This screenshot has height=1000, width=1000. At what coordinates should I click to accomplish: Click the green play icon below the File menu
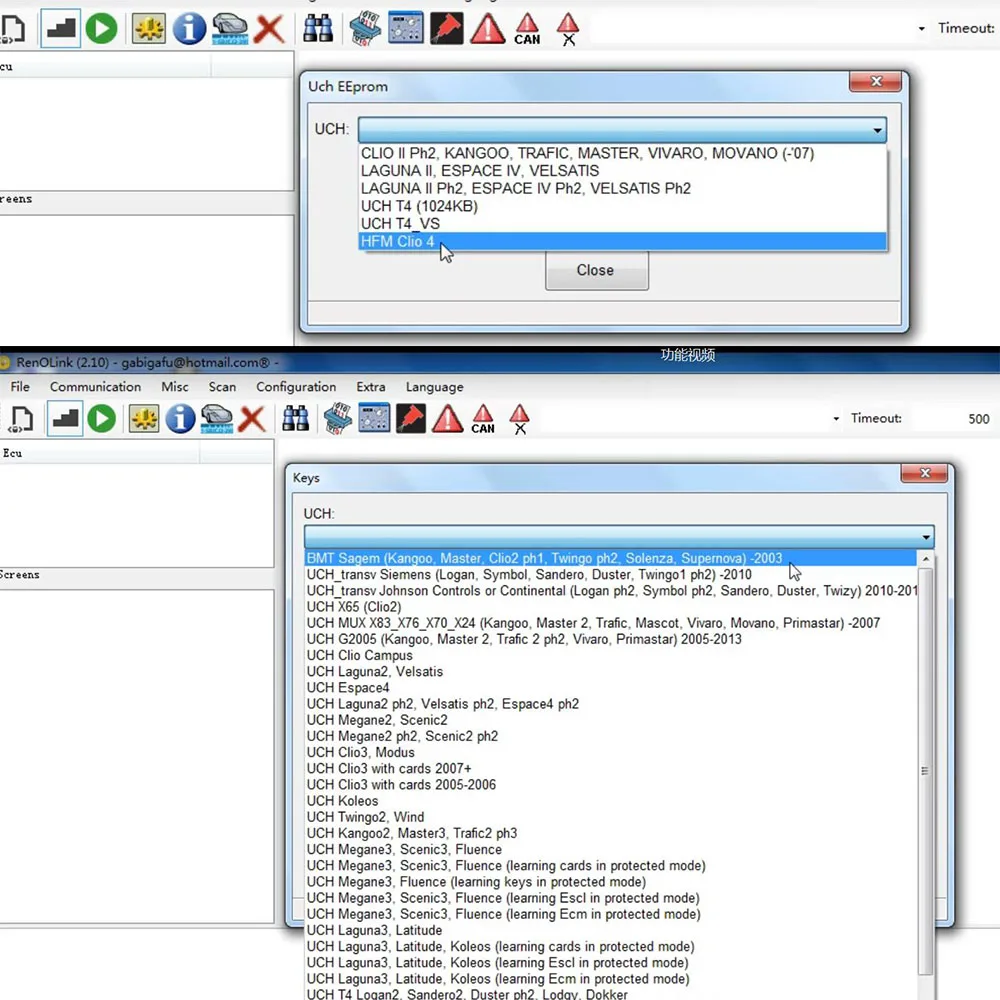coord(101,418)
